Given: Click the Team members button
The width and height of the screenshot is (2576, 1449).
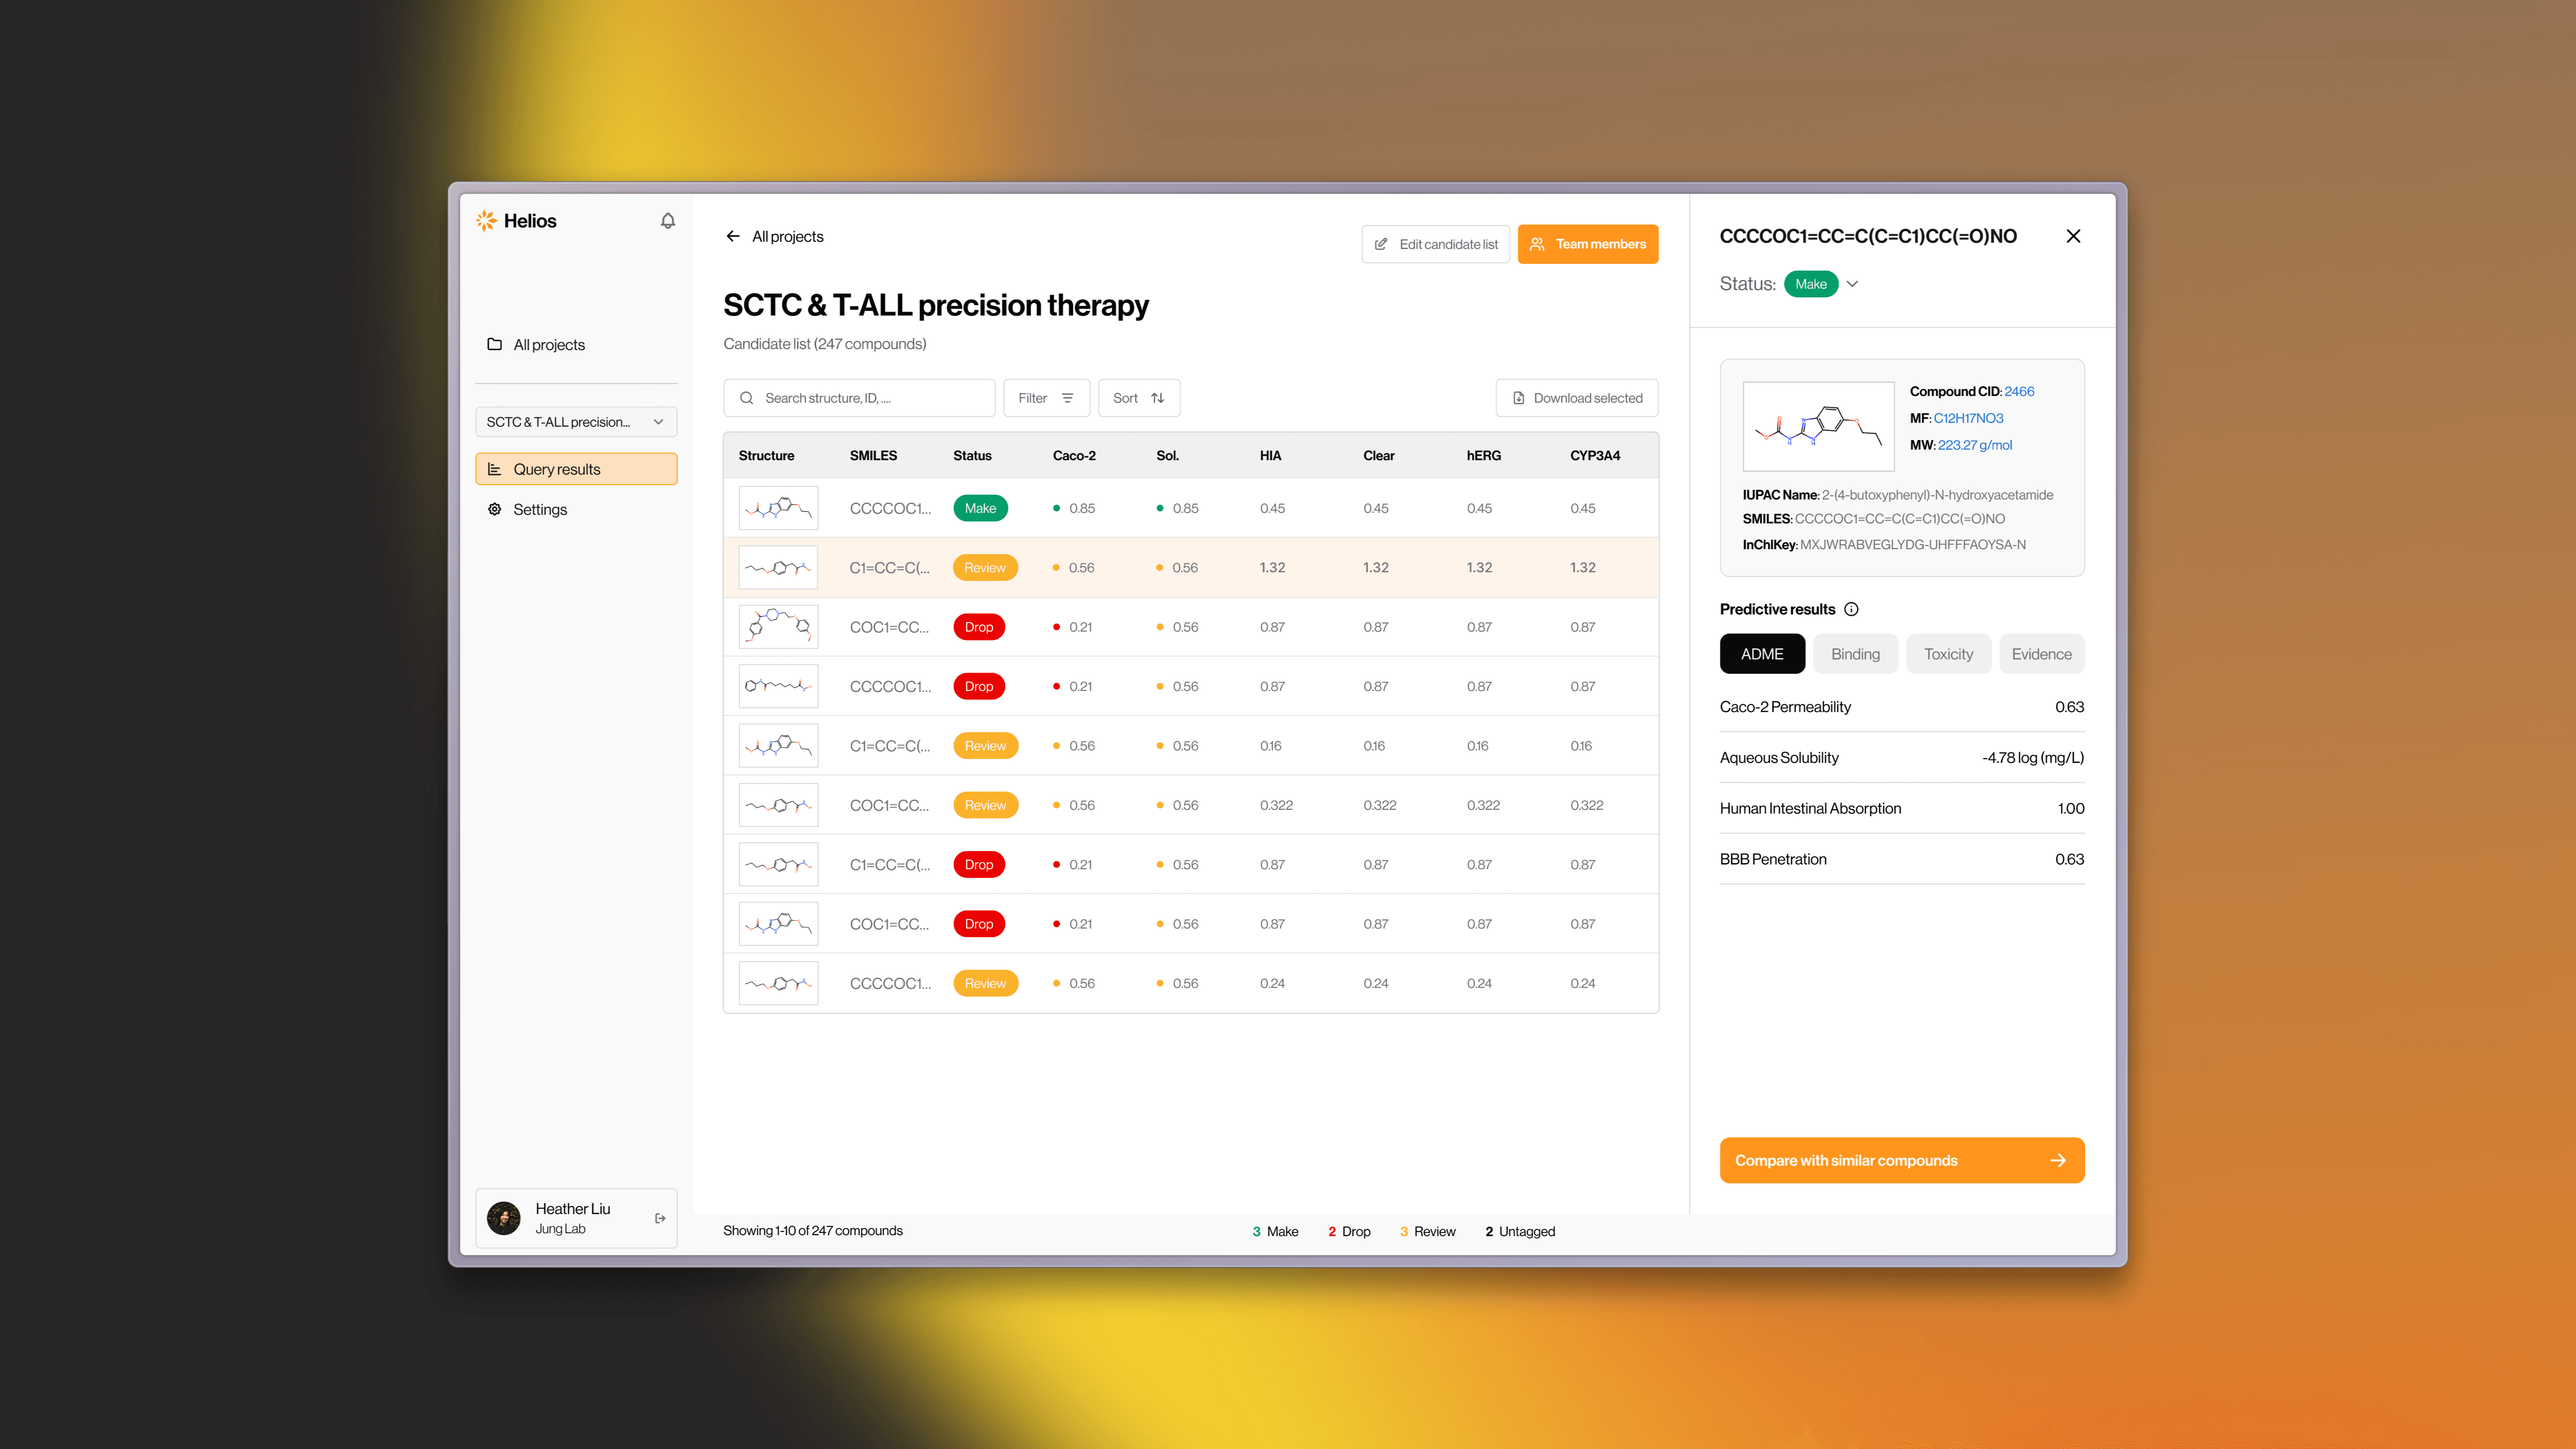Looking at the screenshot, I should click(1587, 244).
